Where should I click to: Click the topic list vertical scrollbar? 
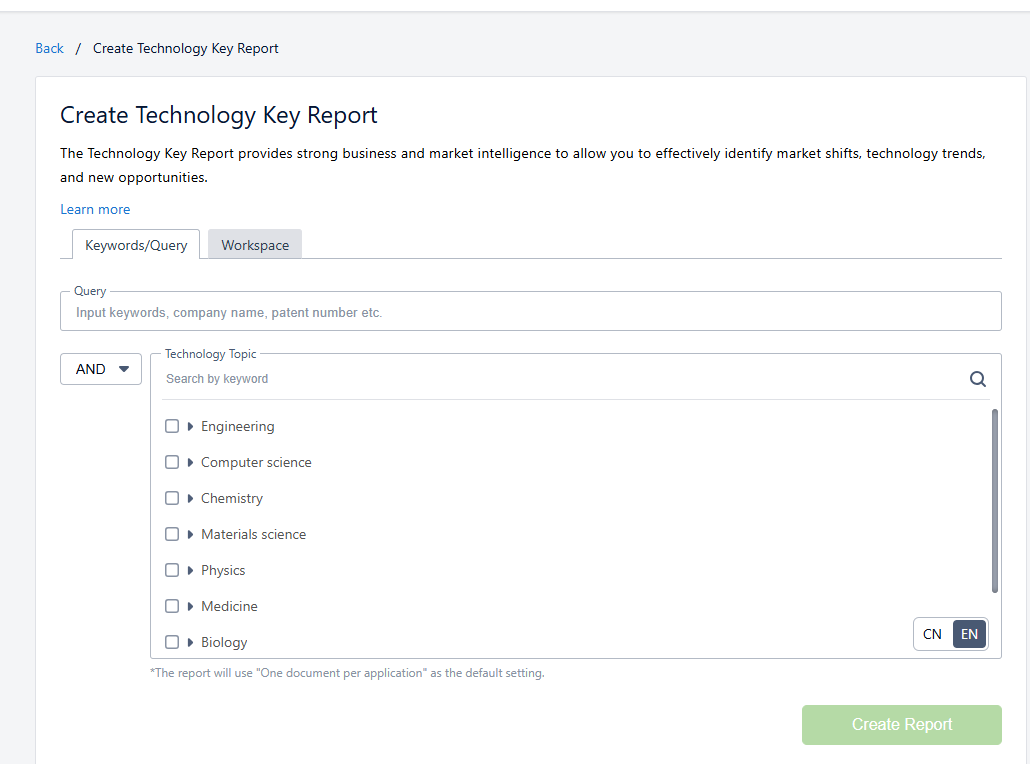[x=994, y=500]
